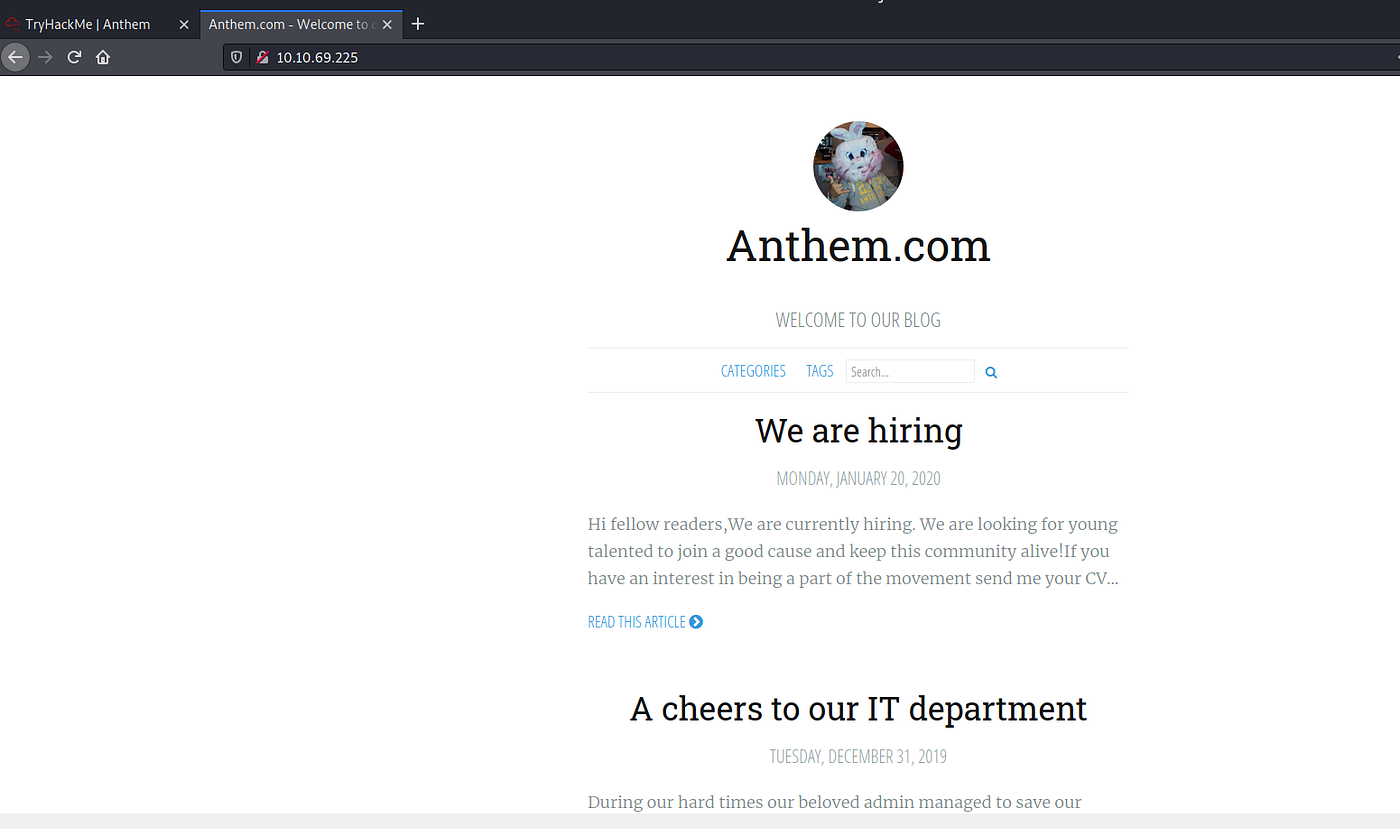Open a new tab with the plus button

click(x=418, y=24)
